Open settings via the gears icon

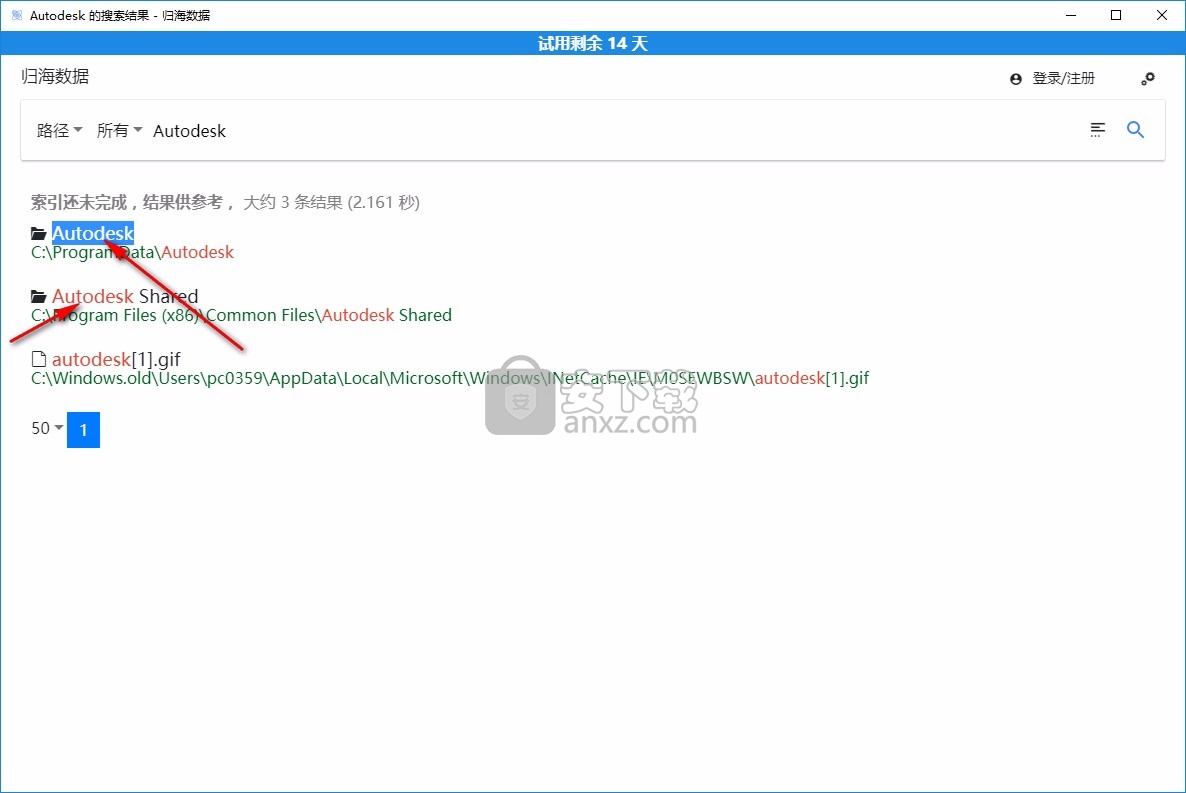[1148, 78]
